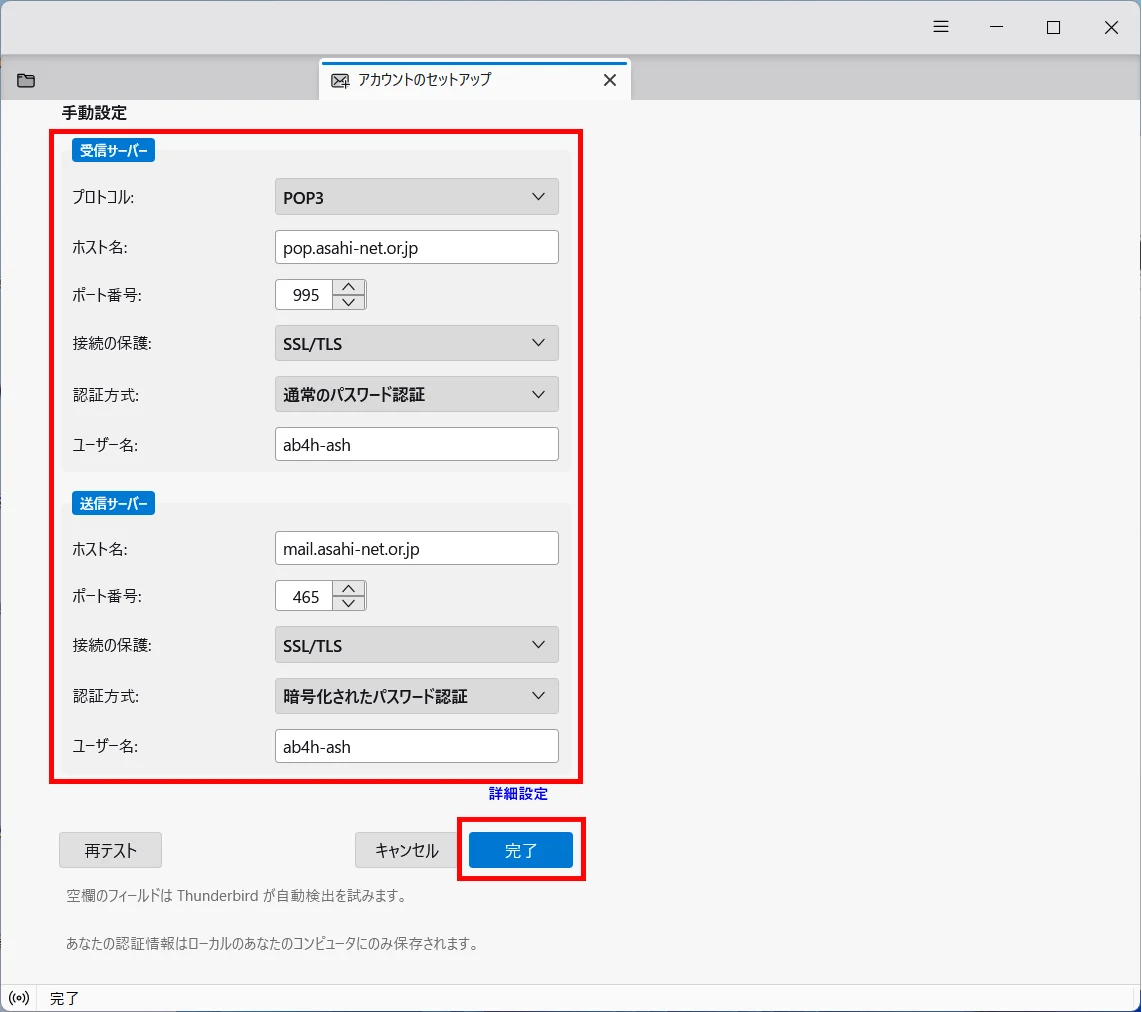Close the アカウントのセットアップ tab

610,79
